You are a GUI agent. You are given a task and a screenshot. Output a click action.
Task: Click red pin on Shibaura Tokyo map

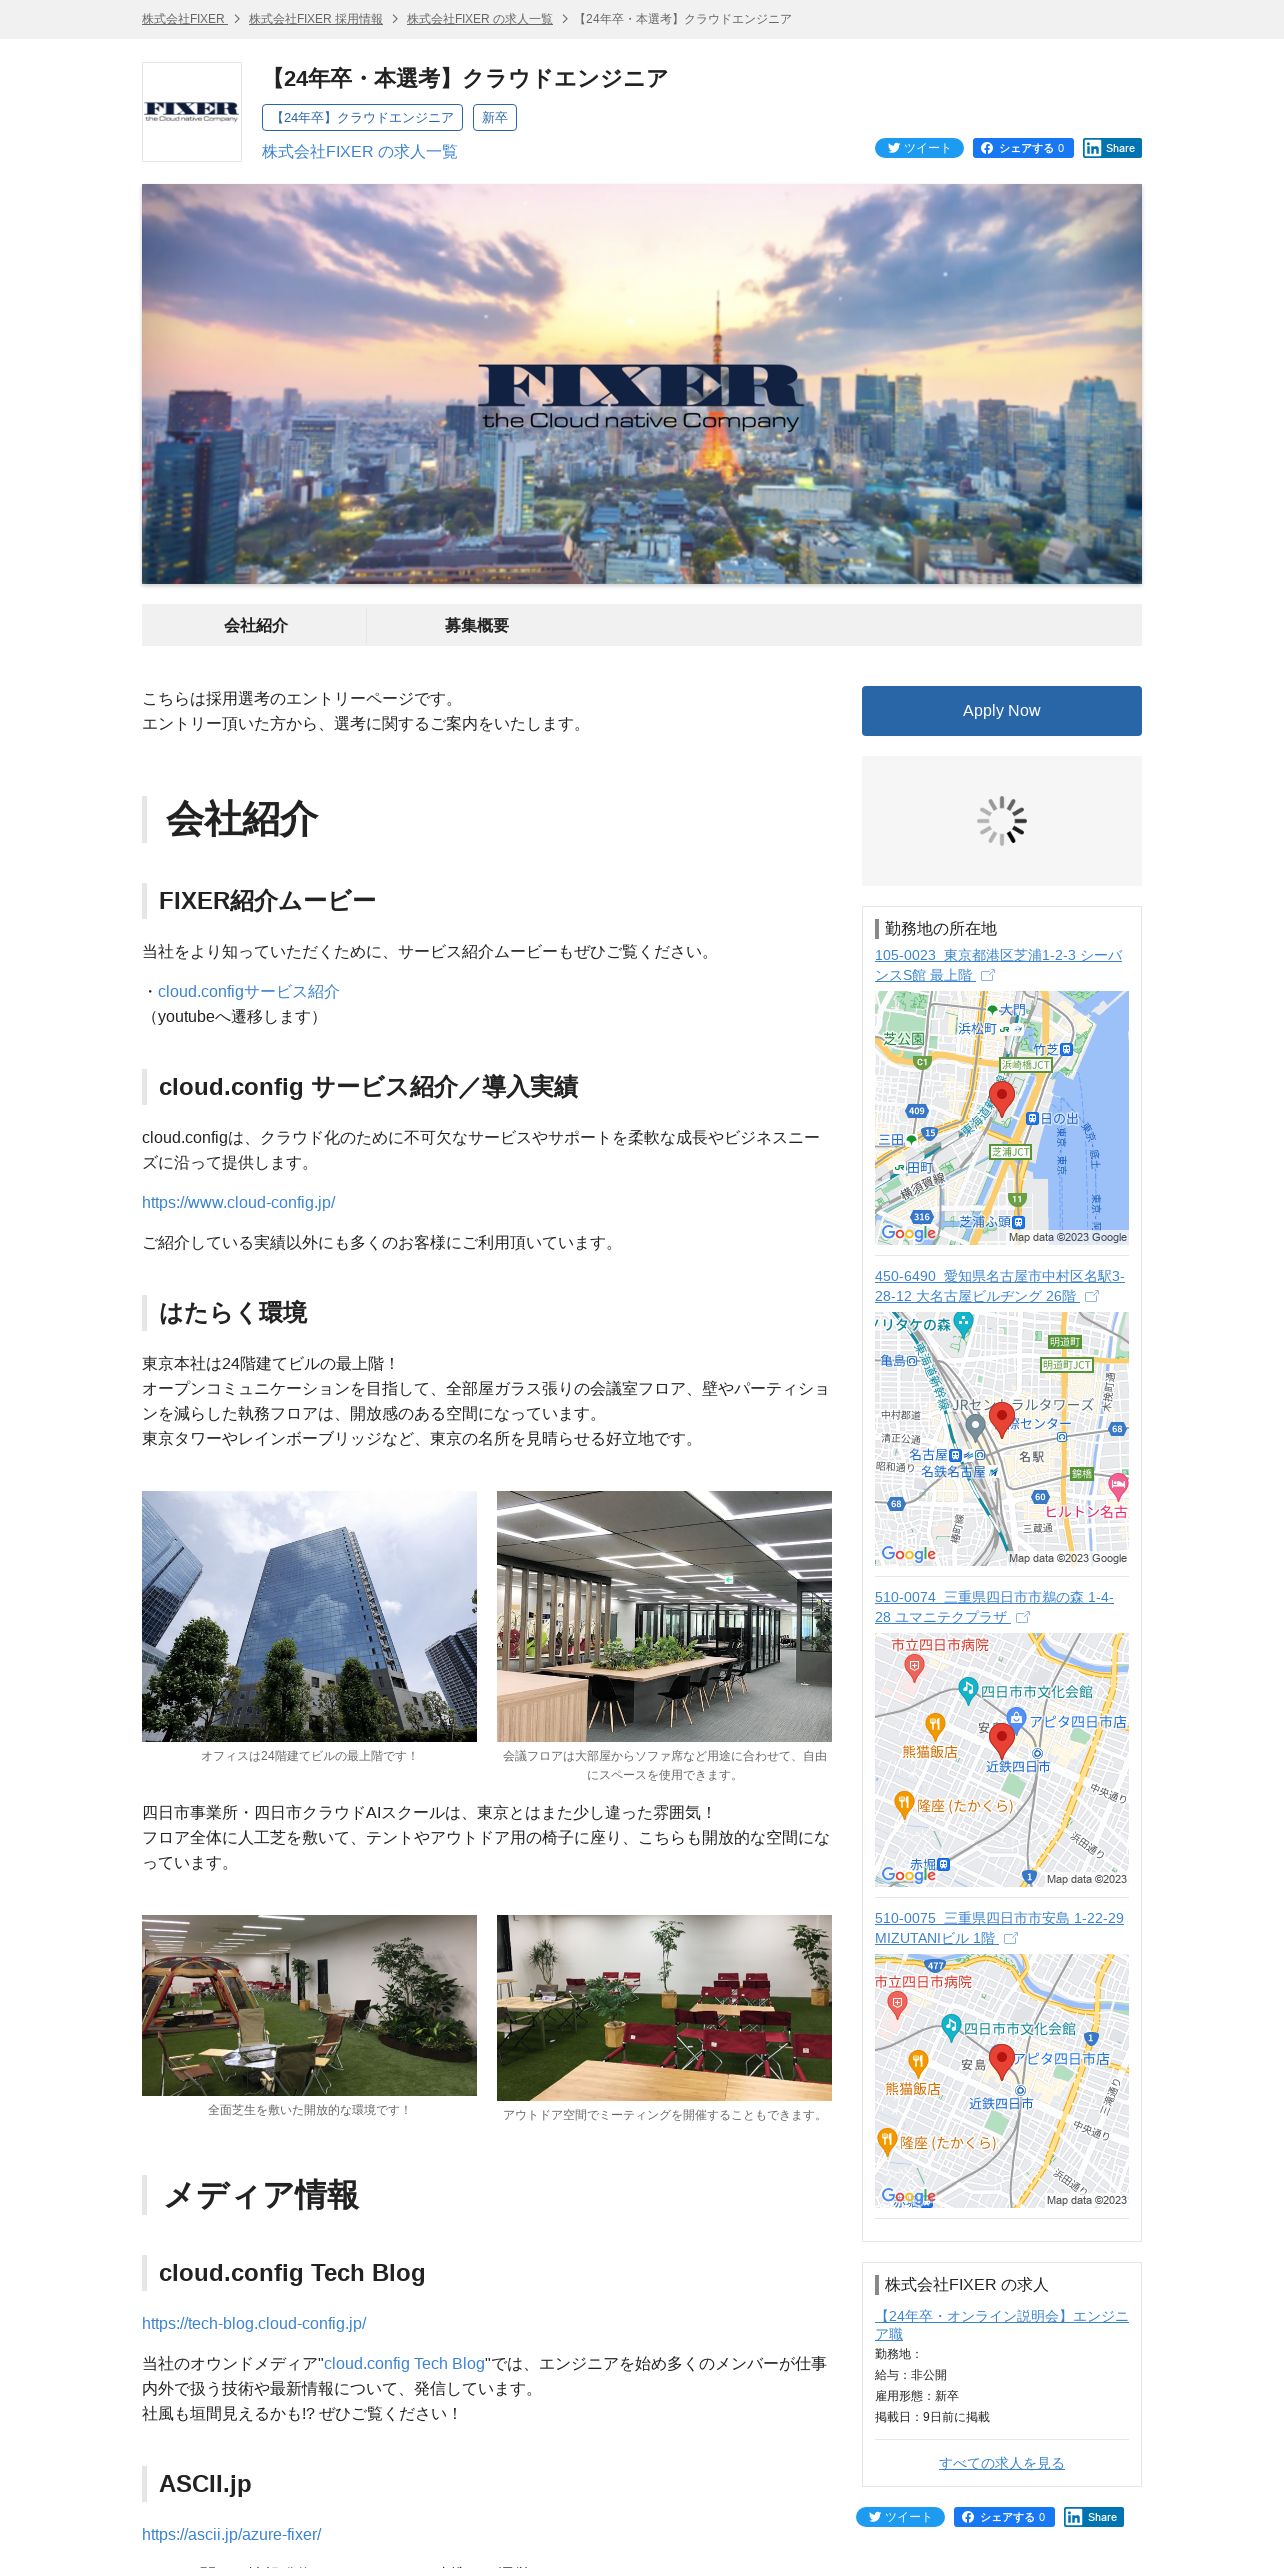pyautogui.click(x=1002, y=1099)
